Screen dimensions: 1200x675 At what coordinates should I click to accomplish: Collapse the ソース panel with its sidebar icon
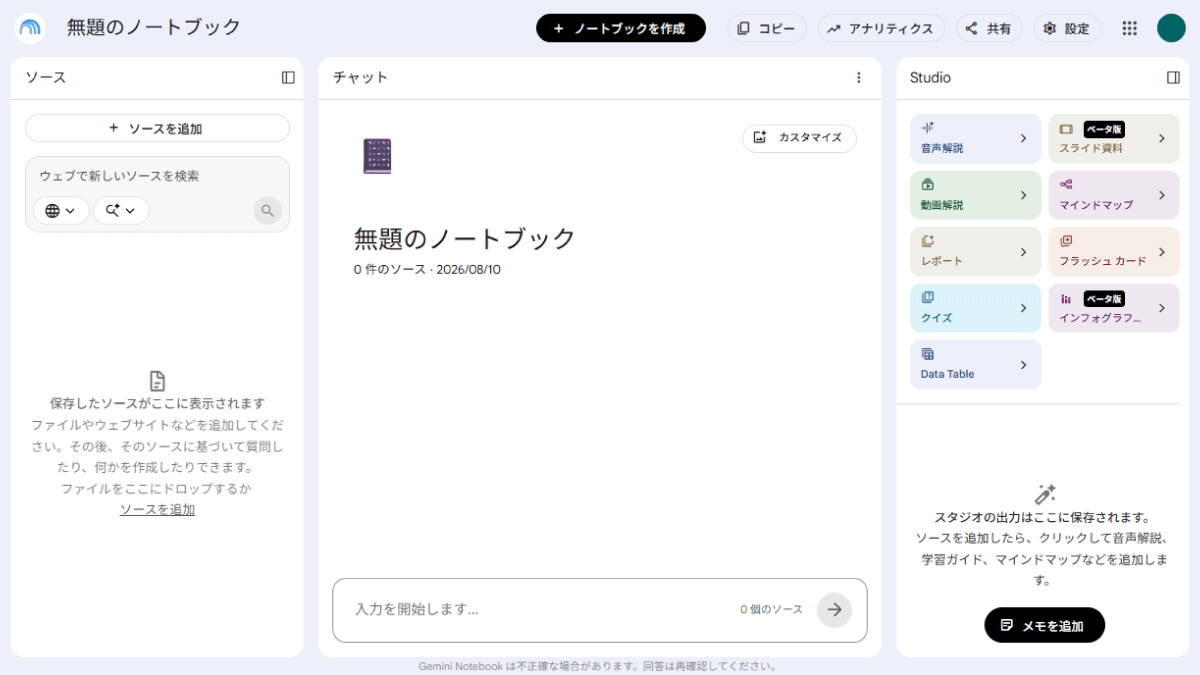(x=288, y=77)
